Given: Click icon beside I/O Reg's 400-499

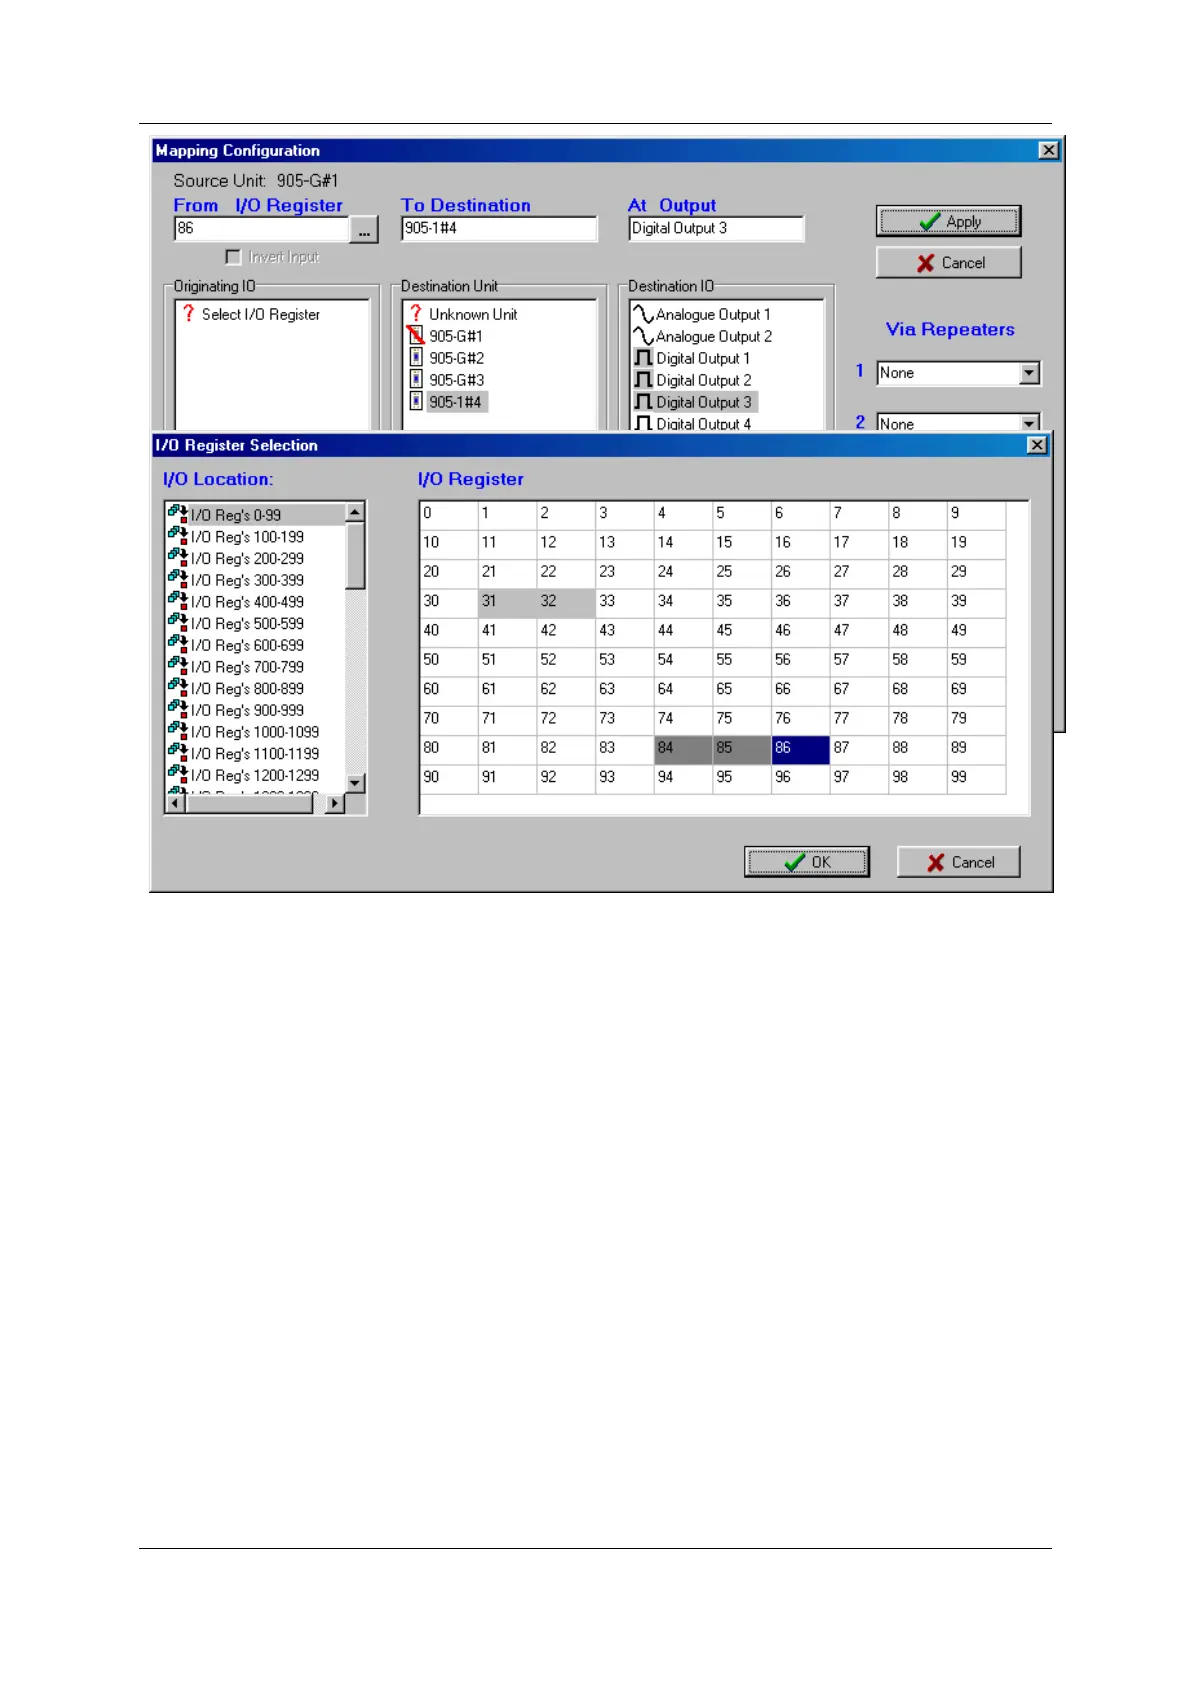Looking at the screenshot, I should click(x=178, y=601).
